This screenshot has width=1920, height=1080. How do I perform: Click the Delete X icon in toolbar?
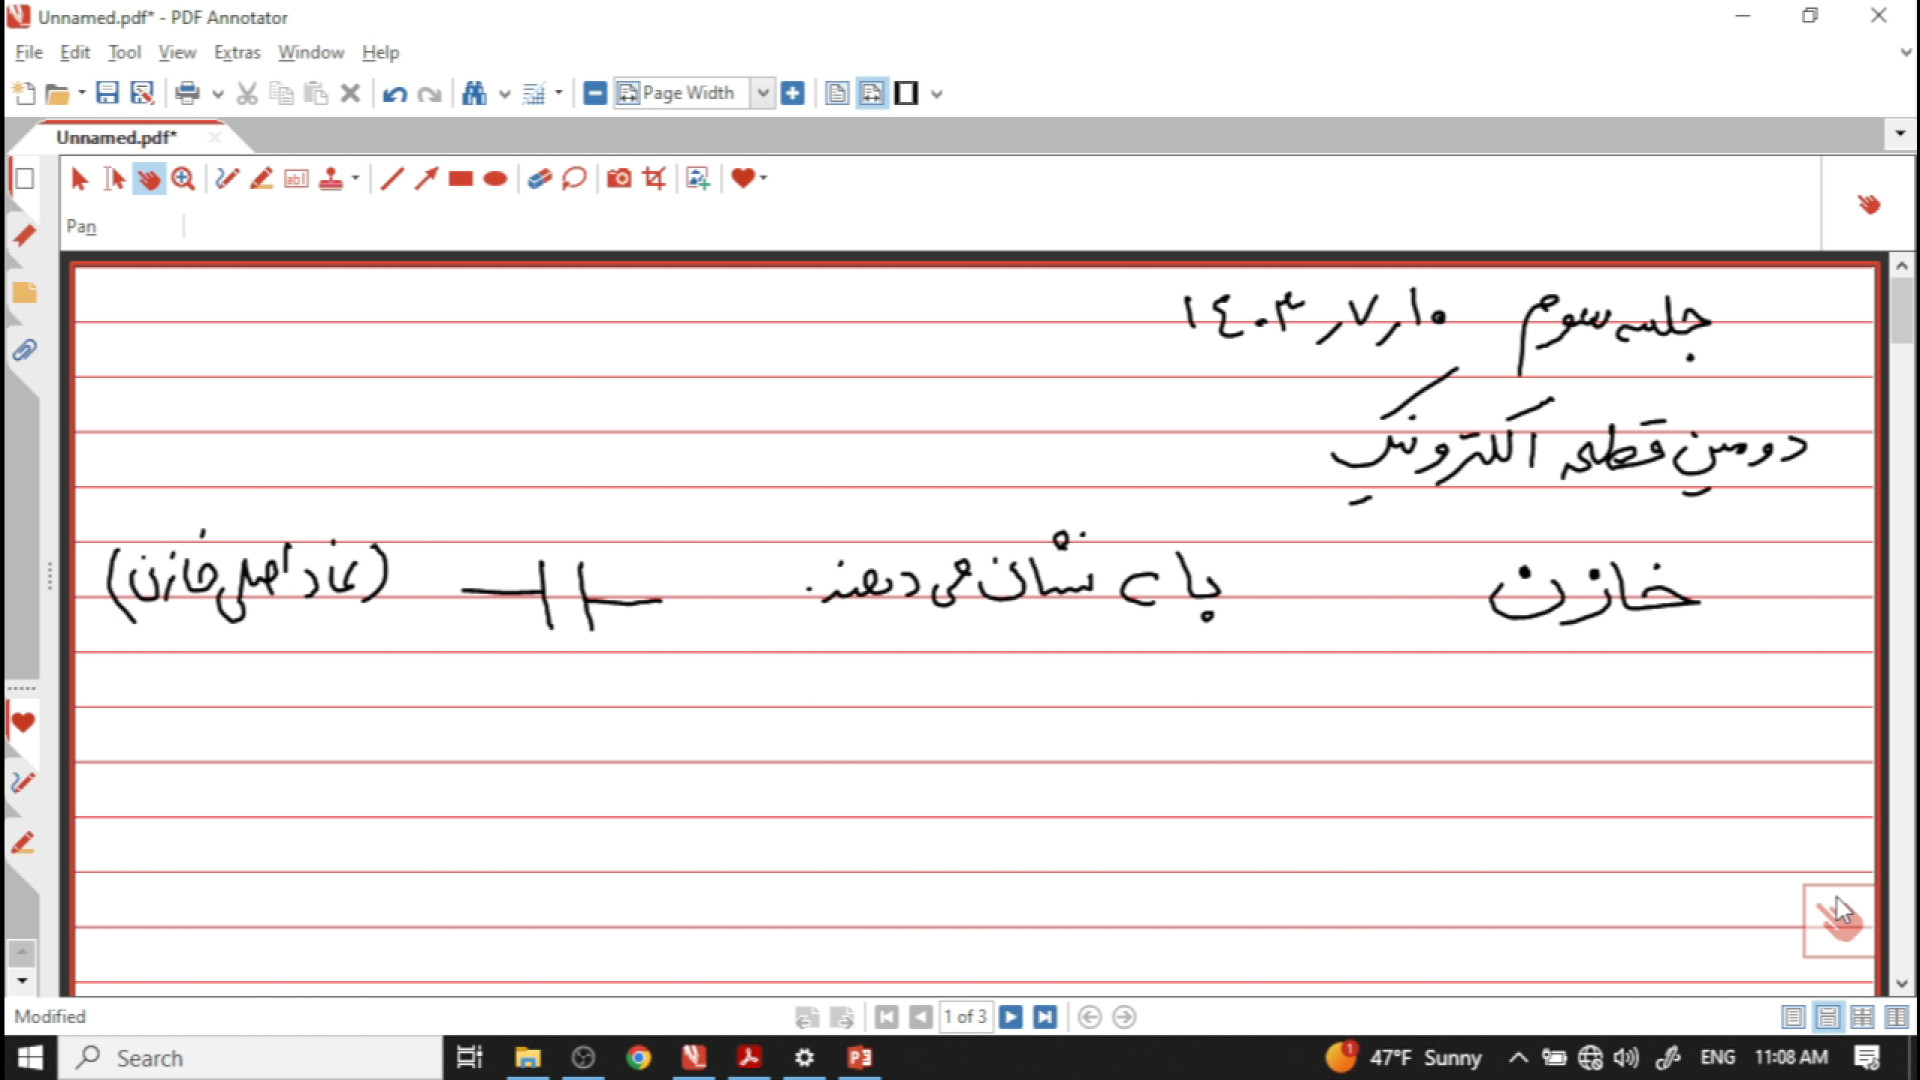[x=350, y=93]
